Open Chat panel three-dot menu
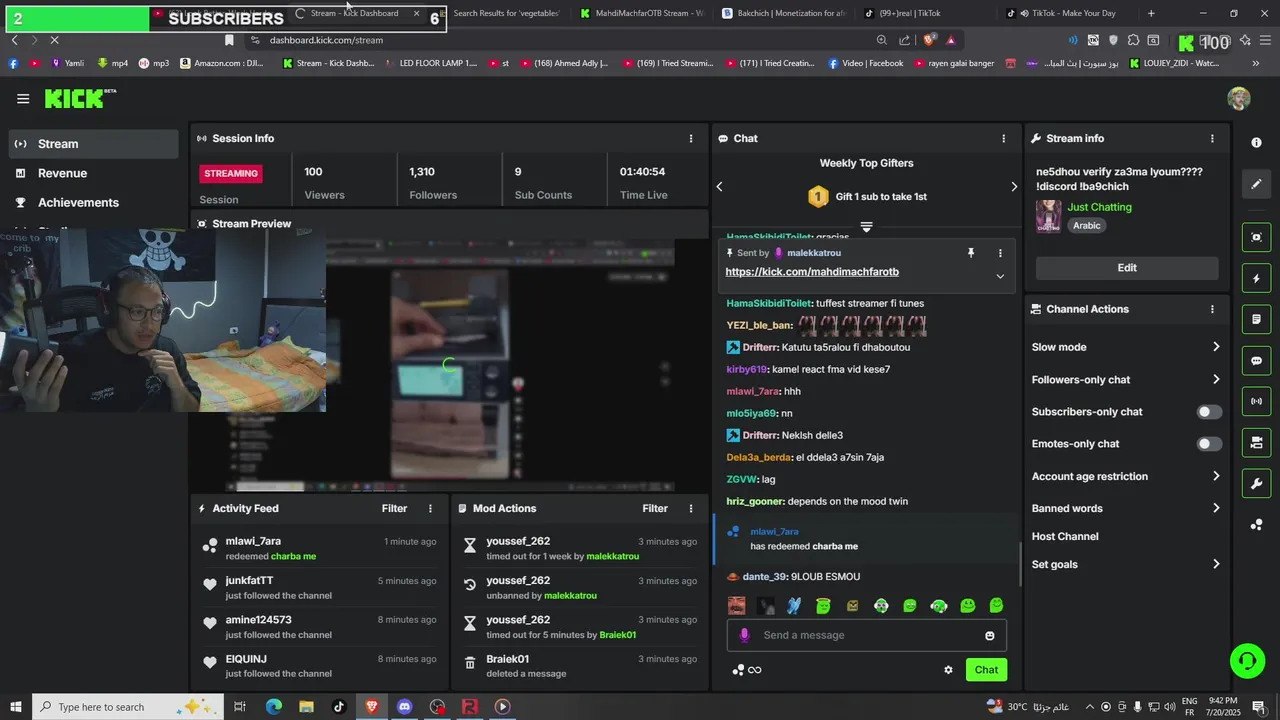The height and width of the screenshot is (720, 1280). click(x=1004, y=138)
